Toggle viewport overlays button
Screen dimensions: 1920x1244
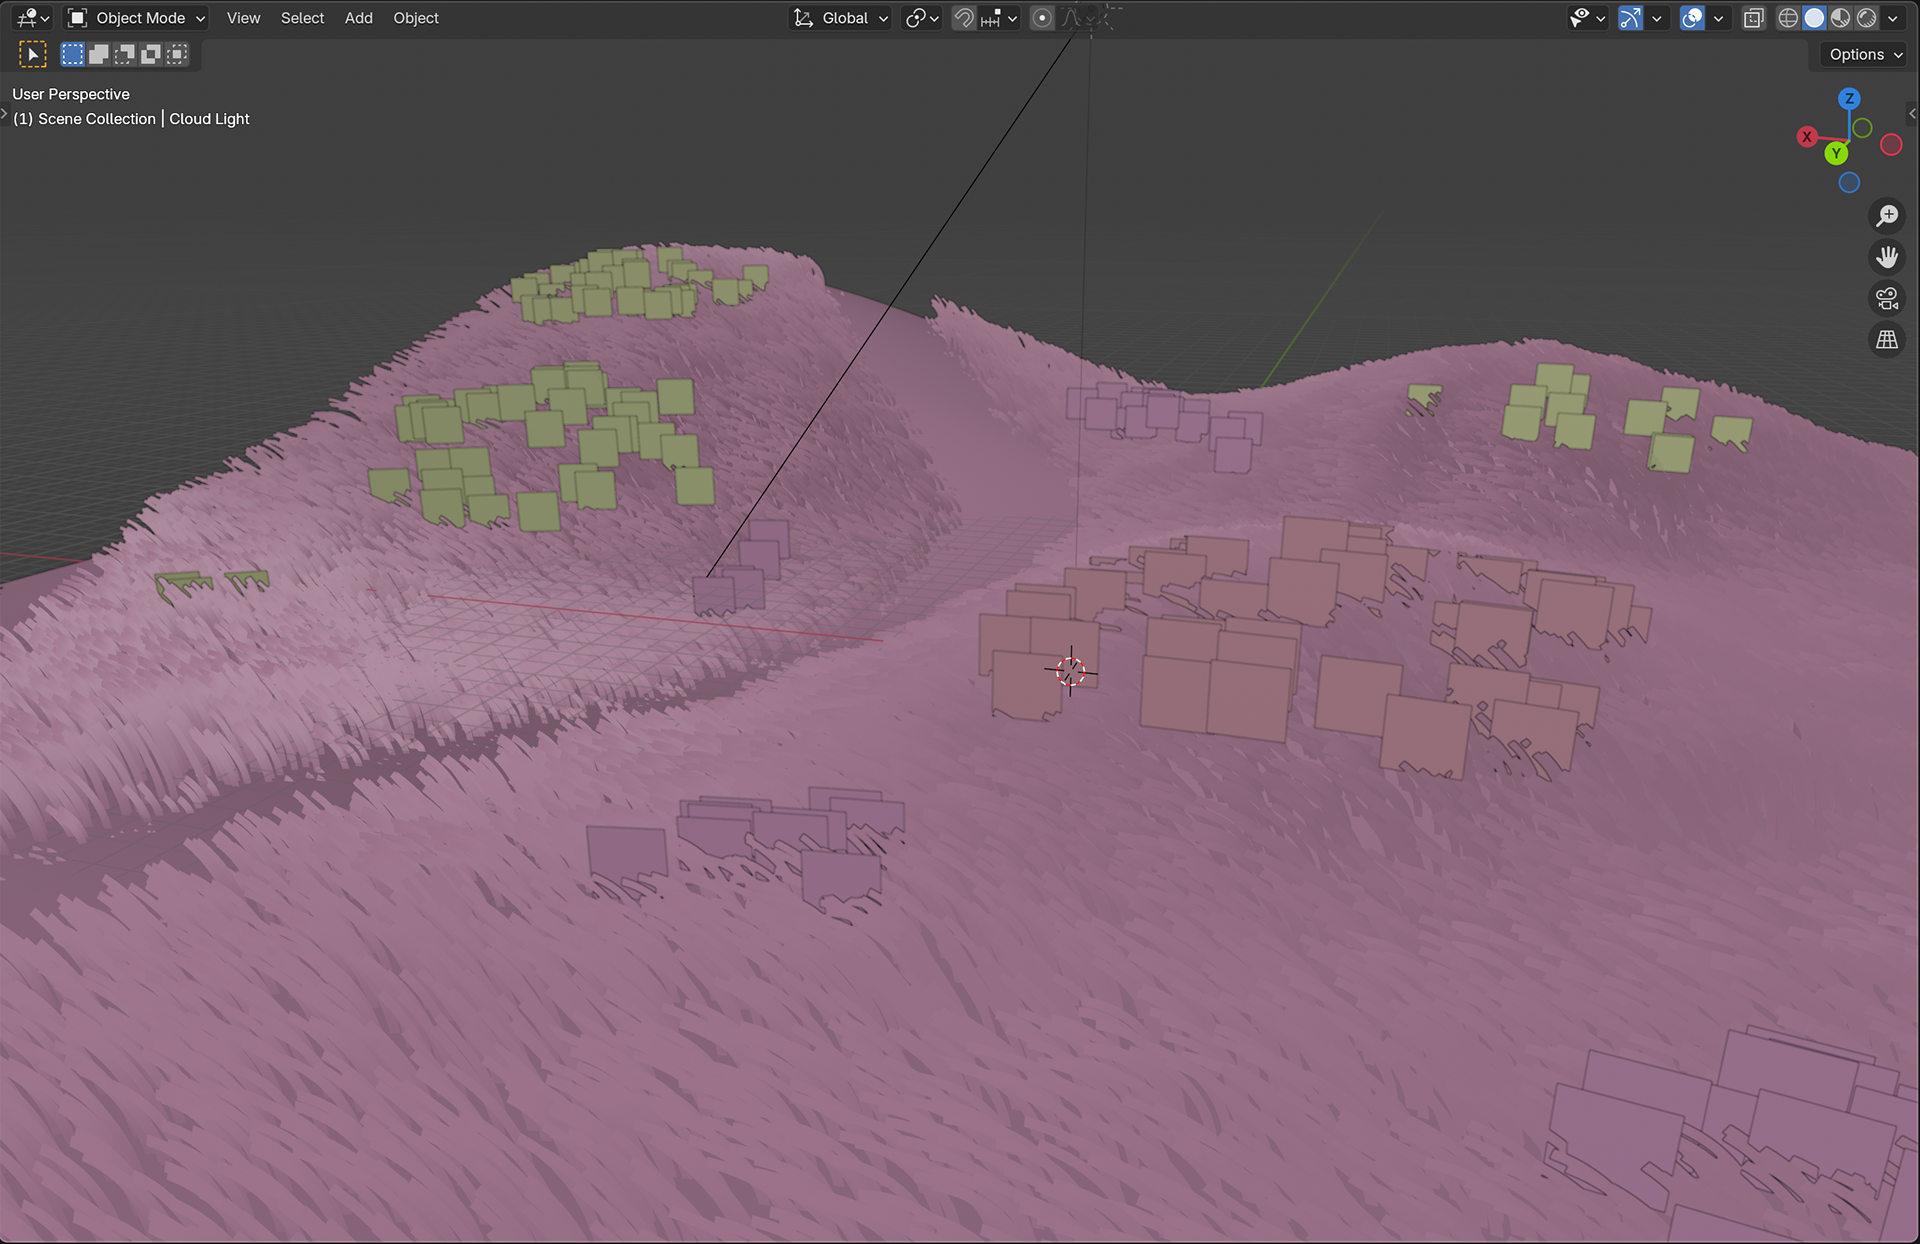pos(1692,18)
